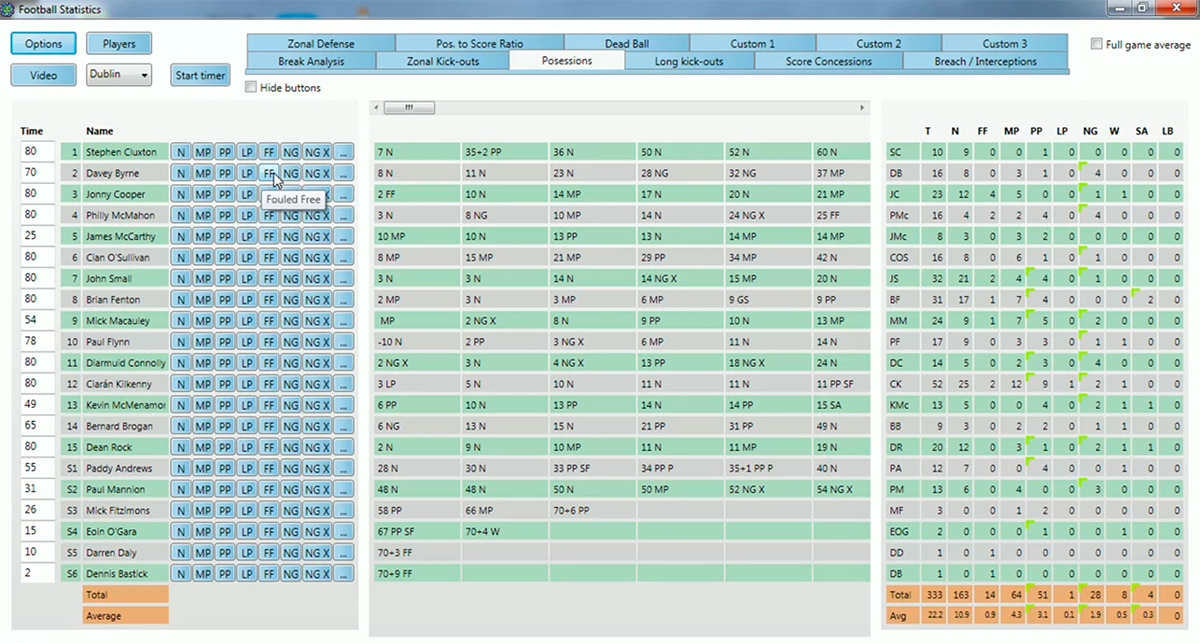Open the Players button
This screenshot has width=1200, height=643.
[118, 44]
